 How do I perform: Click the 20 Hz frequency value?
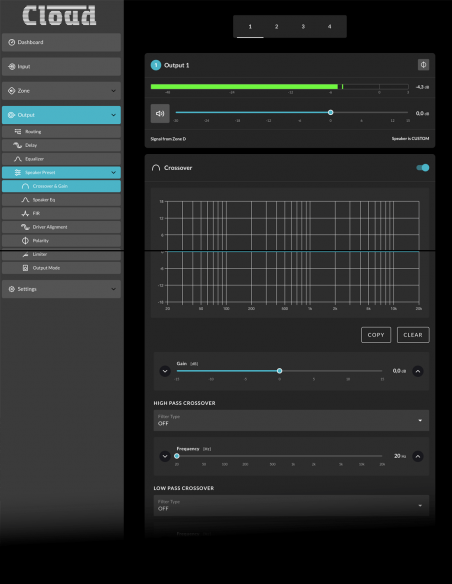click(400, 456)
